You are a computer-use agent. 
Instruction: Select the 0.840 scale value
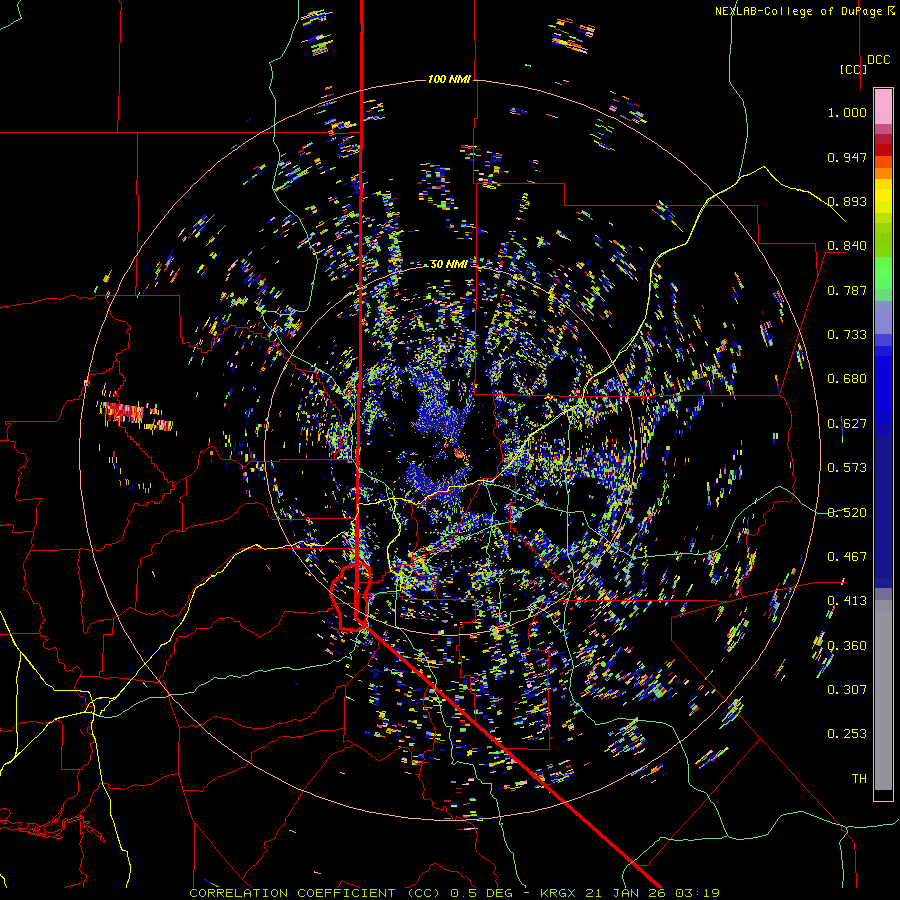[x=847, y=246]
